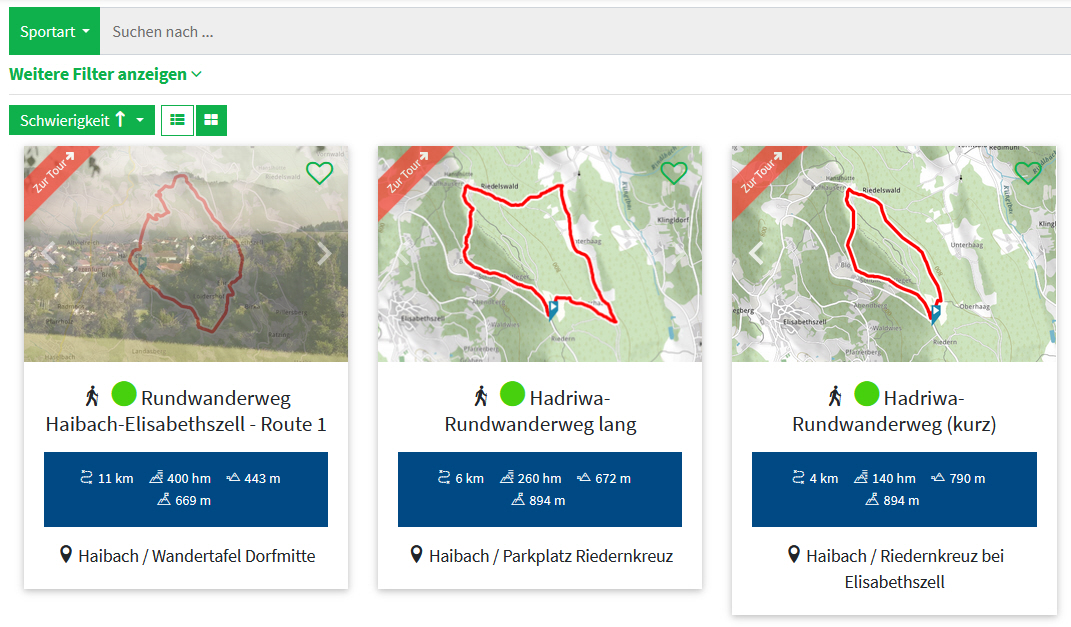
Task: Toggle heart on Hadriwa-Rundwanderweg lang card
Action: coord(674,173)
